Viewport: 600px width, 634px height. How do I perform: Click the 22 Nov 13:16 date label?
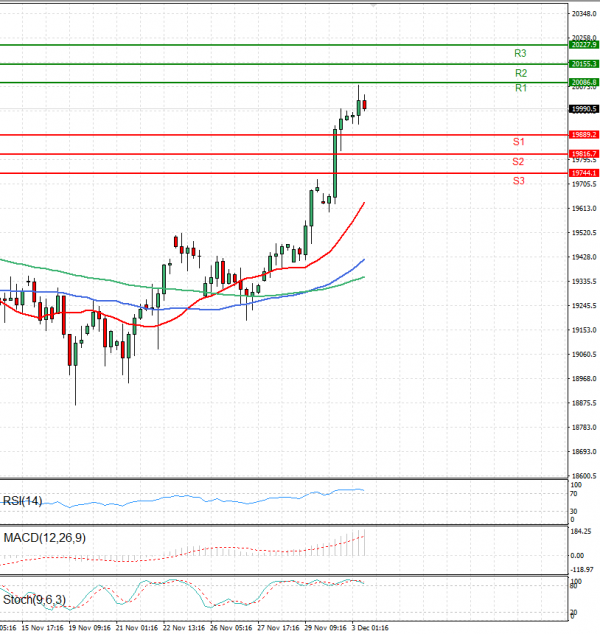184,628
